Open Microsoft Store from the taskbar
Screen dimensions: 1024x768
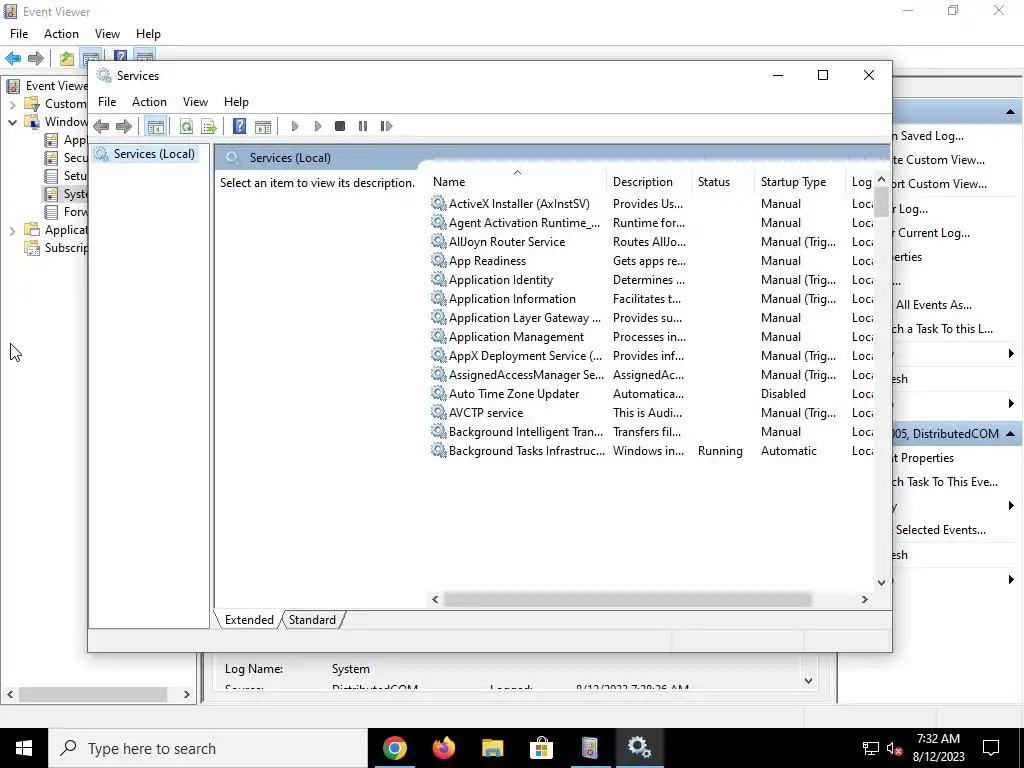[x=541, y=748]
